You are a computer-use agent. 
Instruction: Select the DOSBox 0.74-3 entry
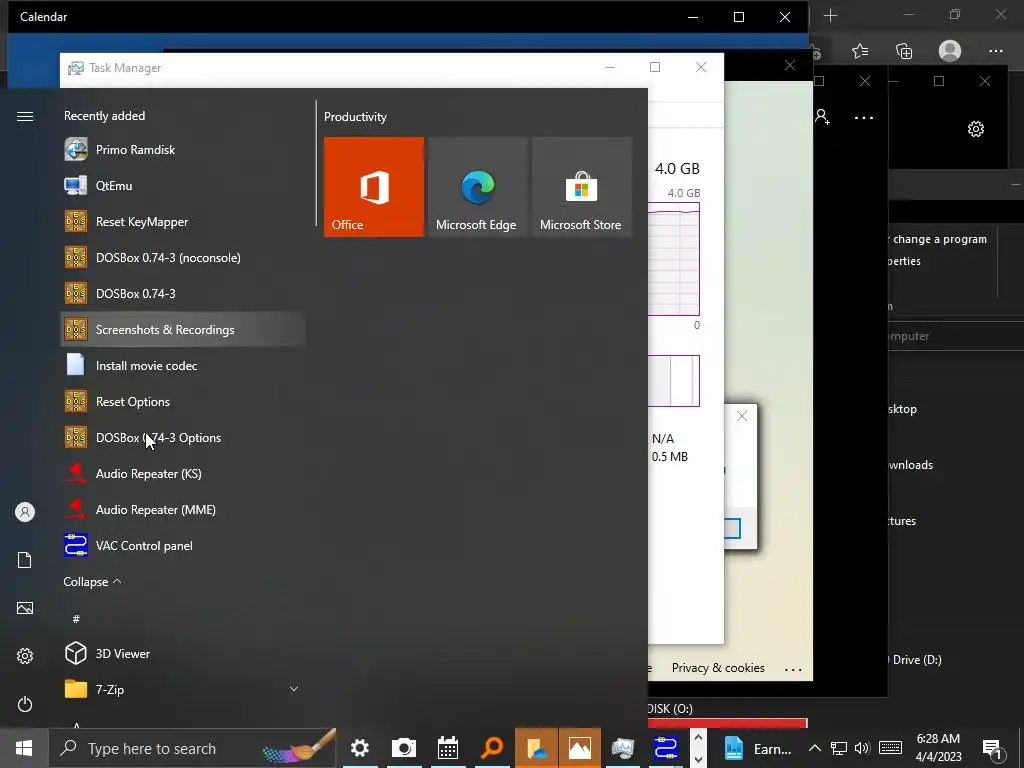pos(183,293)
